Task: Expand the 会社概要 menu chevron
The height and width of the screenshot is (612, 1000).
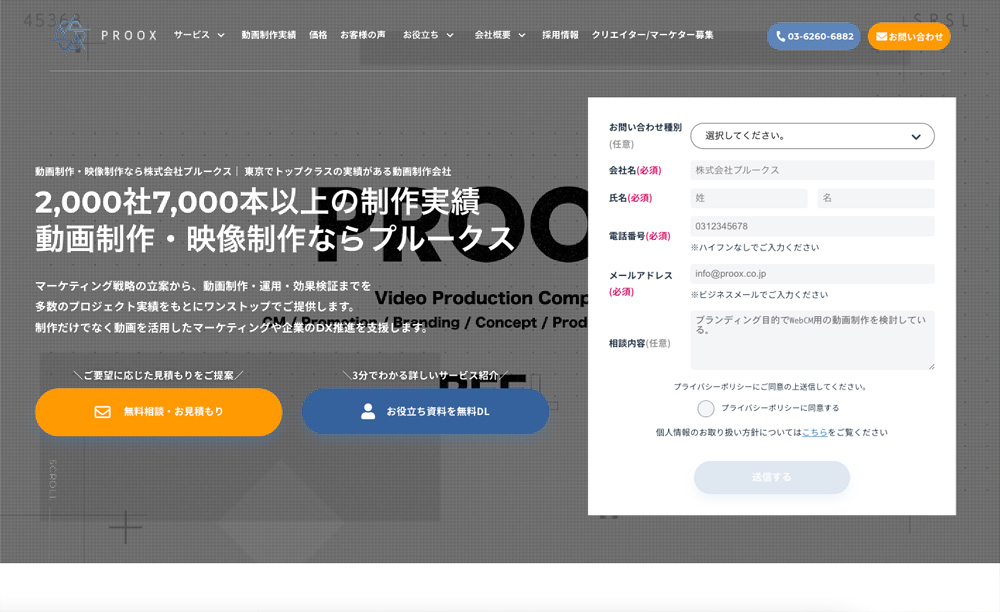Action: point(522,35)
